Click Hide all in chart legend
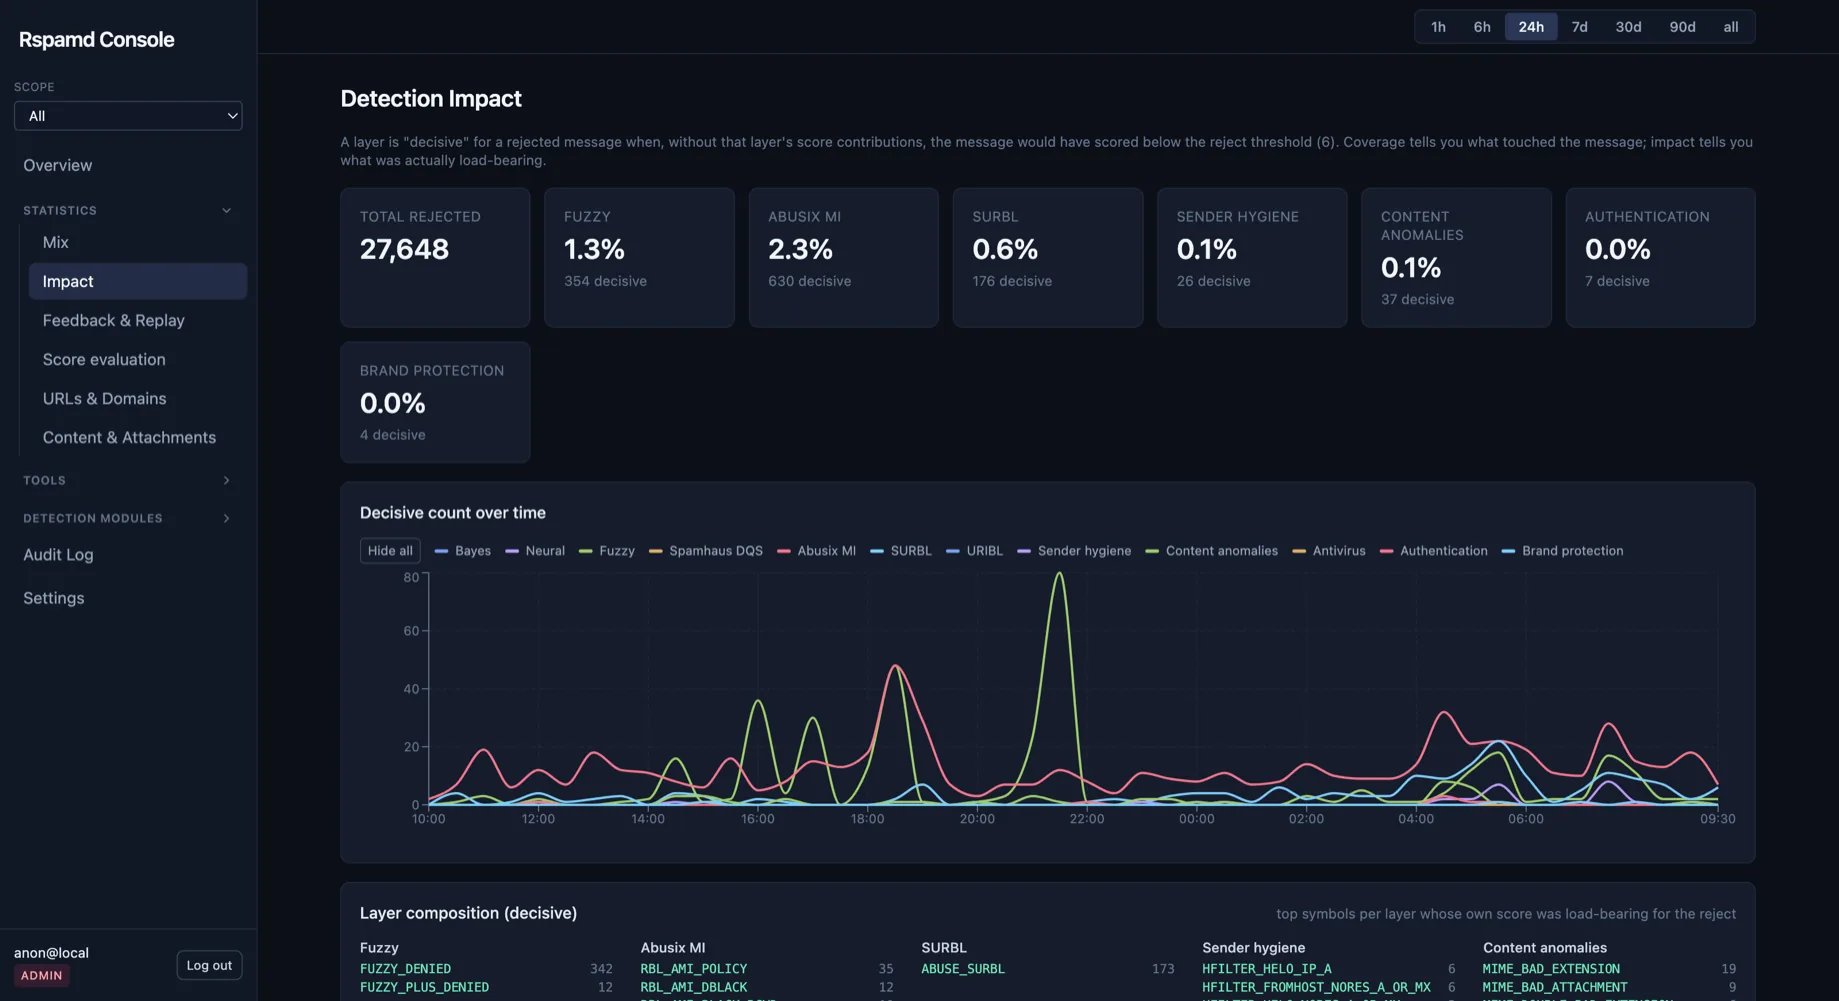Image resolution: width=1839 pixels, height=1001 pixels. pos(390,551)
